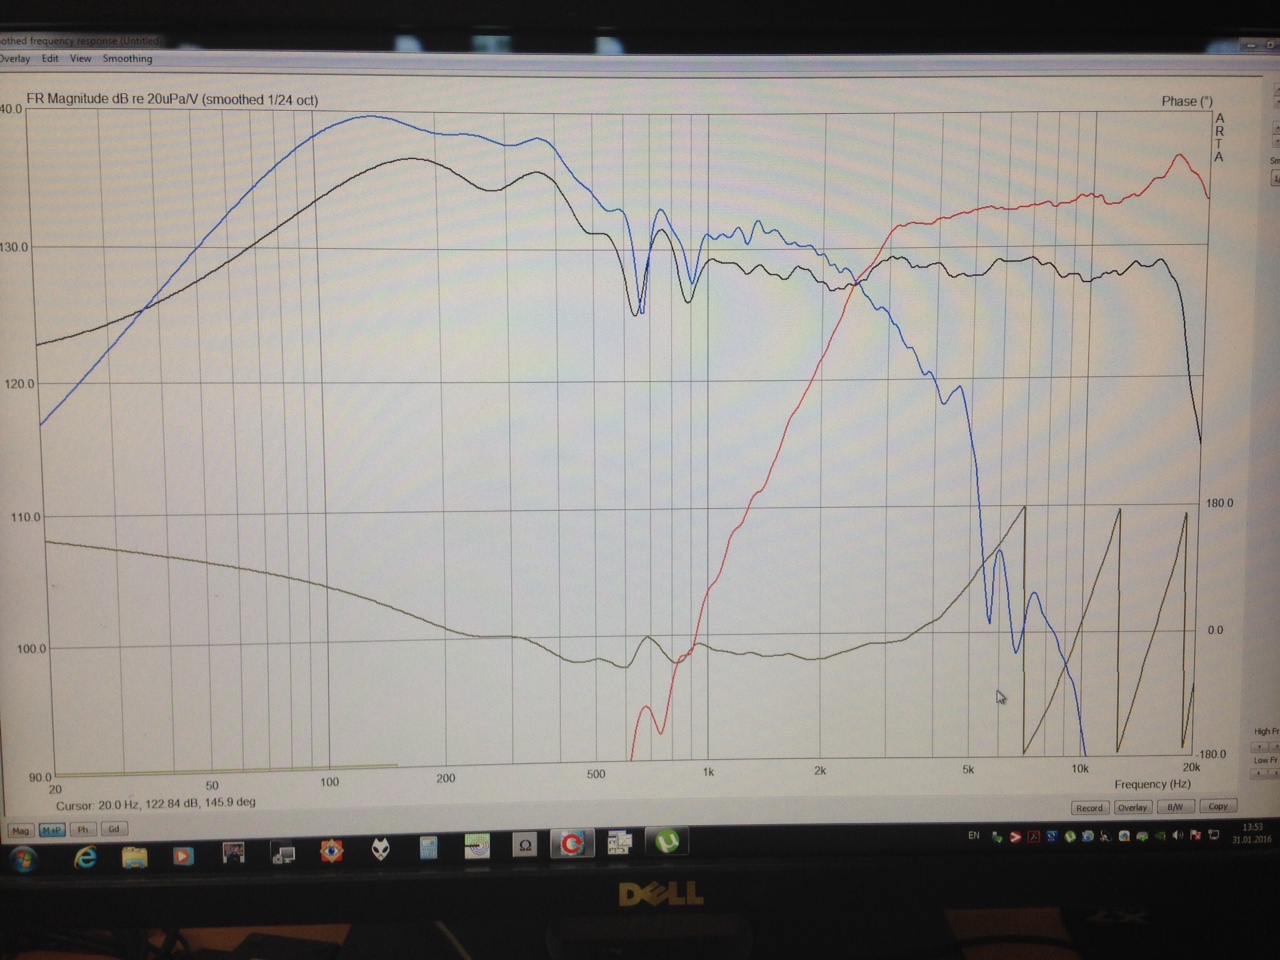Open the Windows Start menu
The height and width of the screenshot is (960, 1280).
(22, 858)
